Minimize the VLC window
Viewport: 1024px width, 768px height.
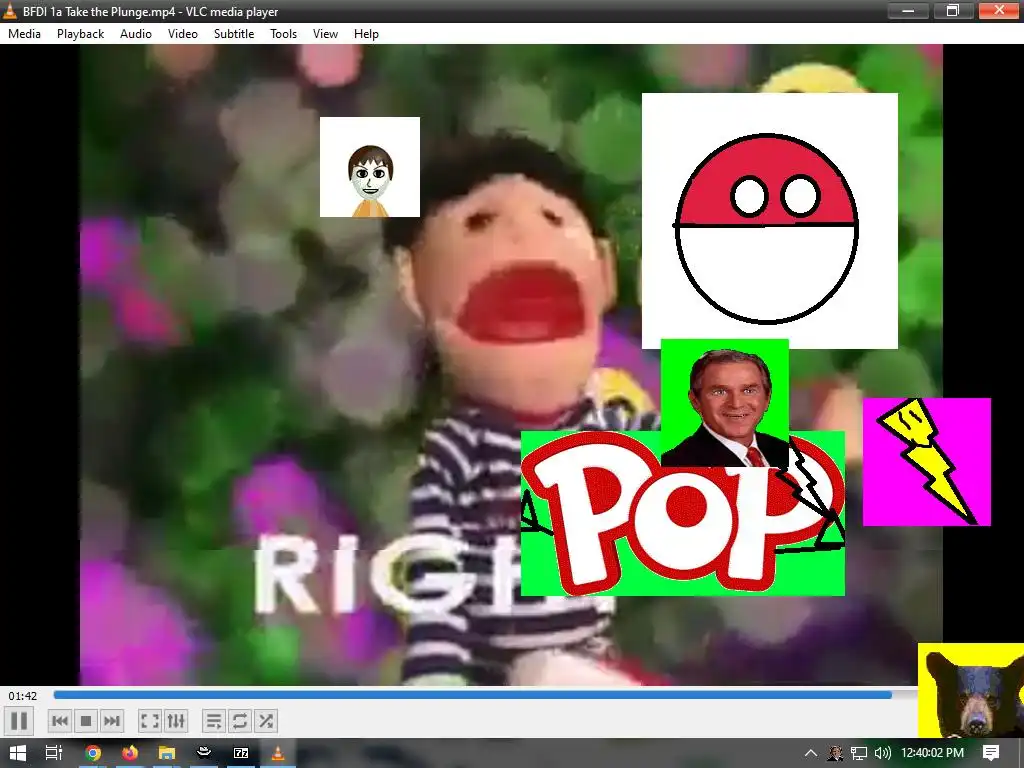coord(908,10)
